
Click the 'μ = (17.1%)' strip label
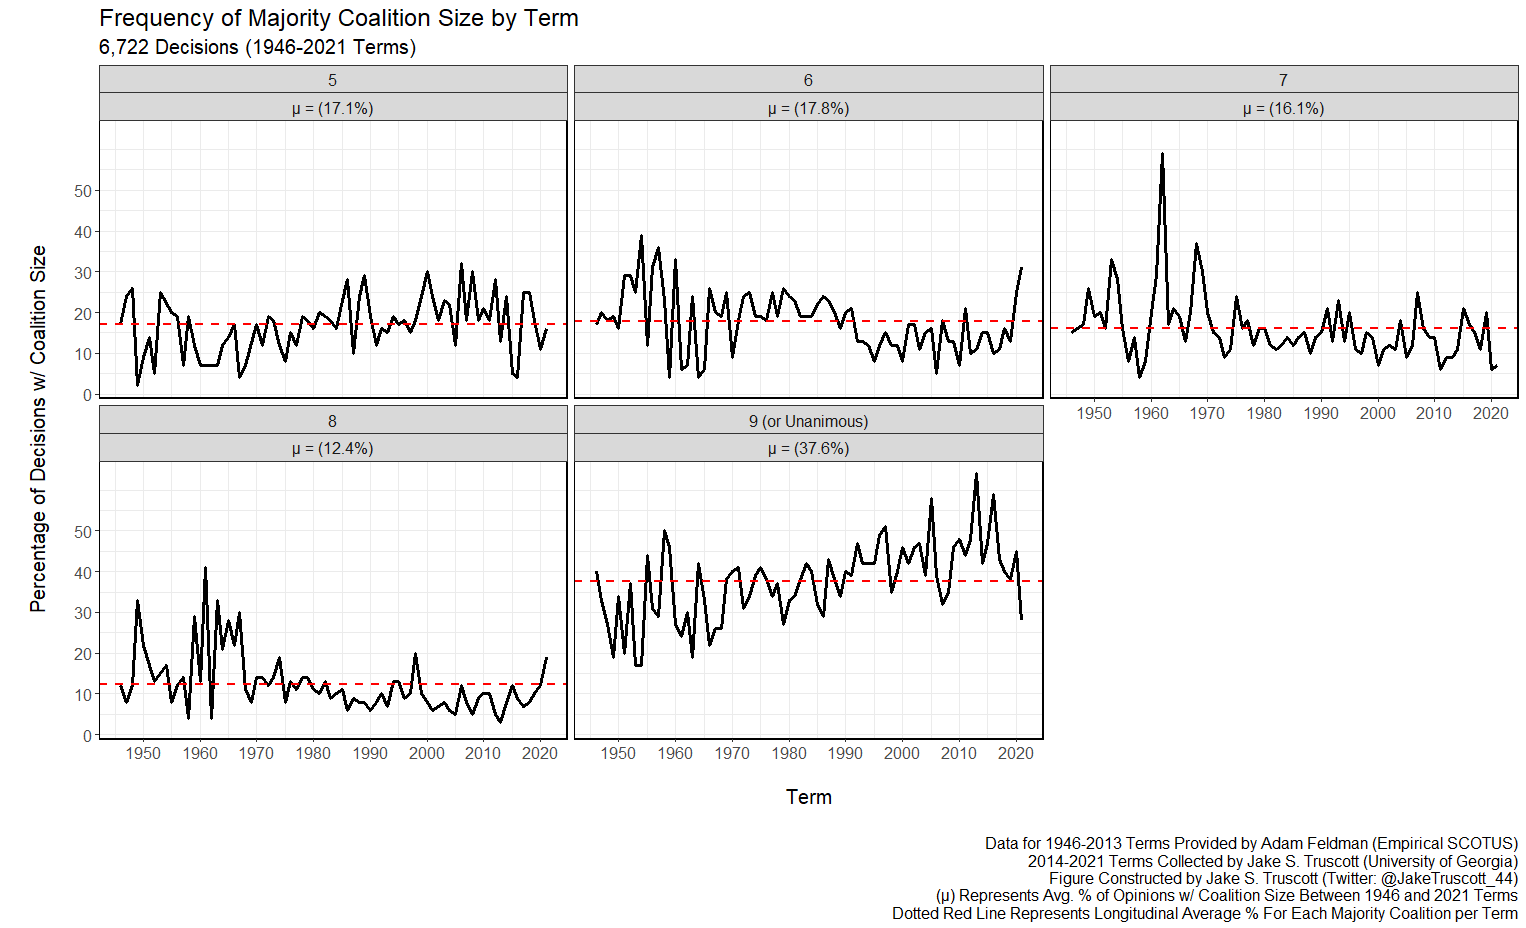(x=332, y=108)
